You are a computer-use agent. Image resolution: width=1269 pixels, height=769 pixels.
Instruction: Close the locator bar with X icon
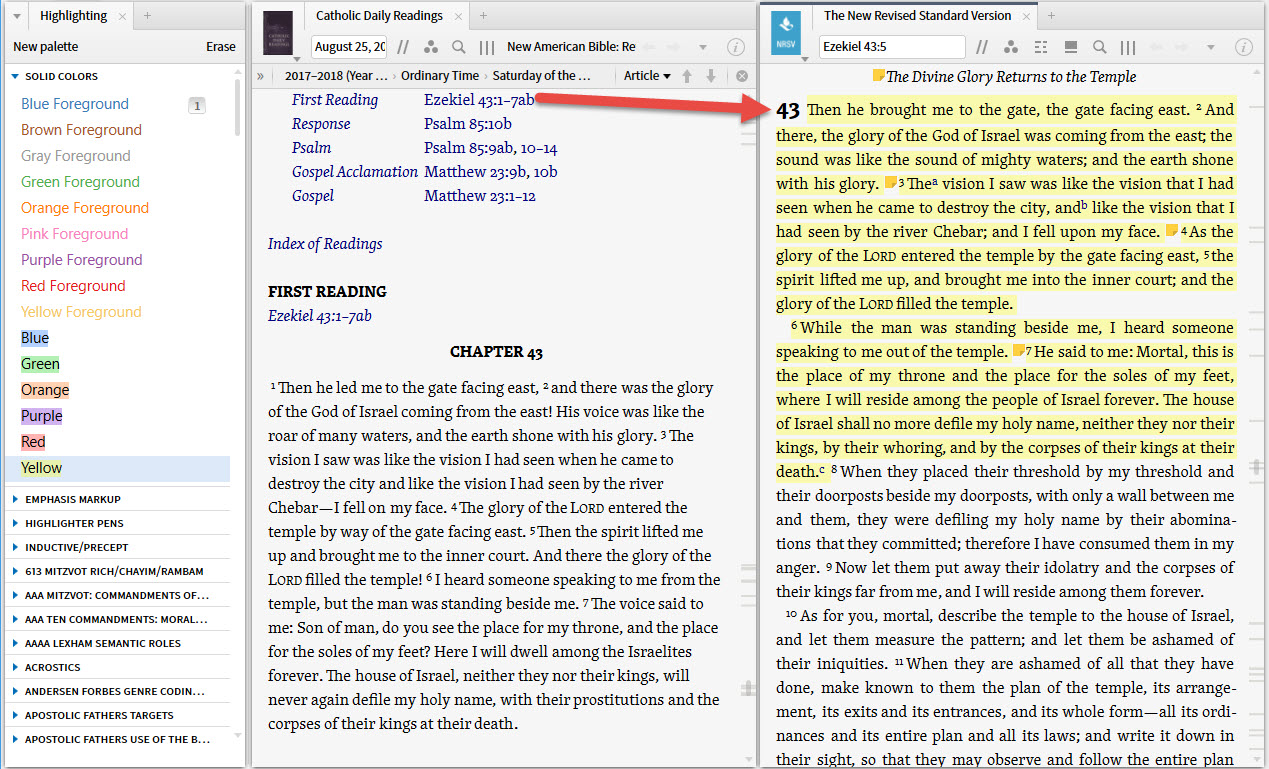point(742,76)
